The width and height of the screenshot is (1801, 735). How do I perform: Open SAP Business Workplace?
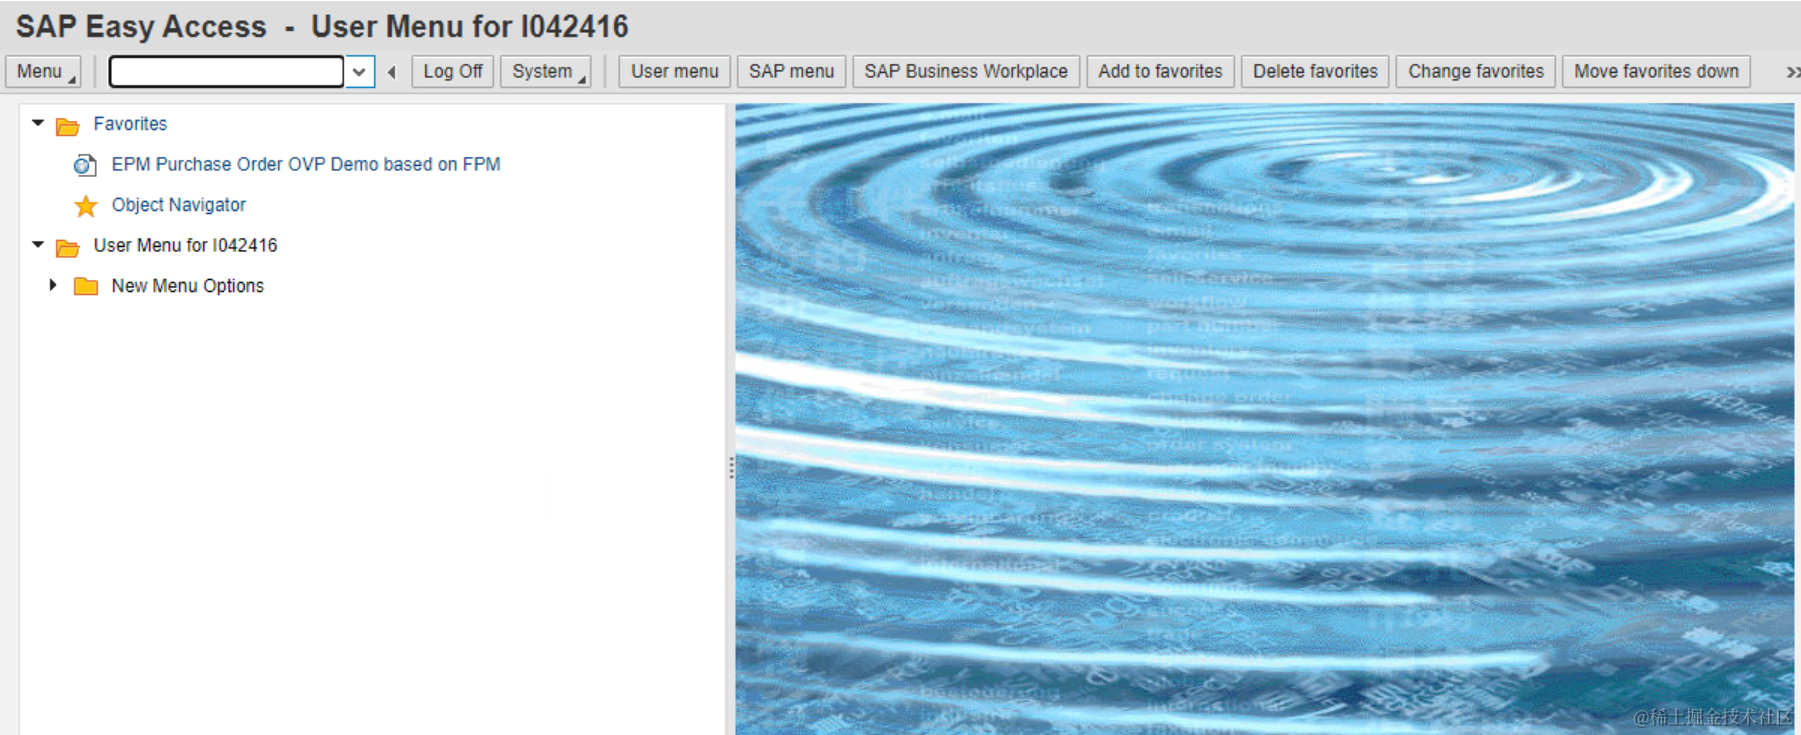[x=966, y=71]
